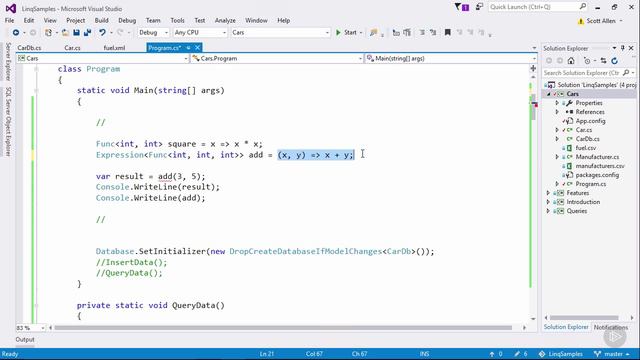Open the Main(string[] args) member dropdown
Screen dimensions: 640x360
point(451,59)
